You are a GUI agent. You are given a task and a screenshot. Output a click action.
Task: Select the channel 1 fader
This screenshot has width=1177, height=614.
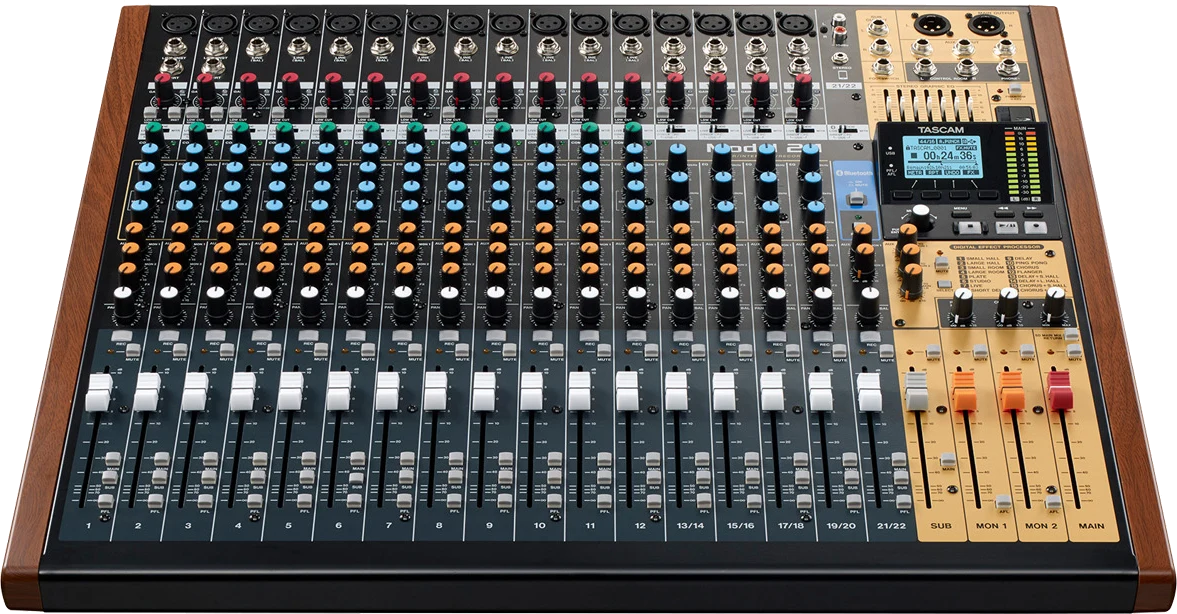98,391
